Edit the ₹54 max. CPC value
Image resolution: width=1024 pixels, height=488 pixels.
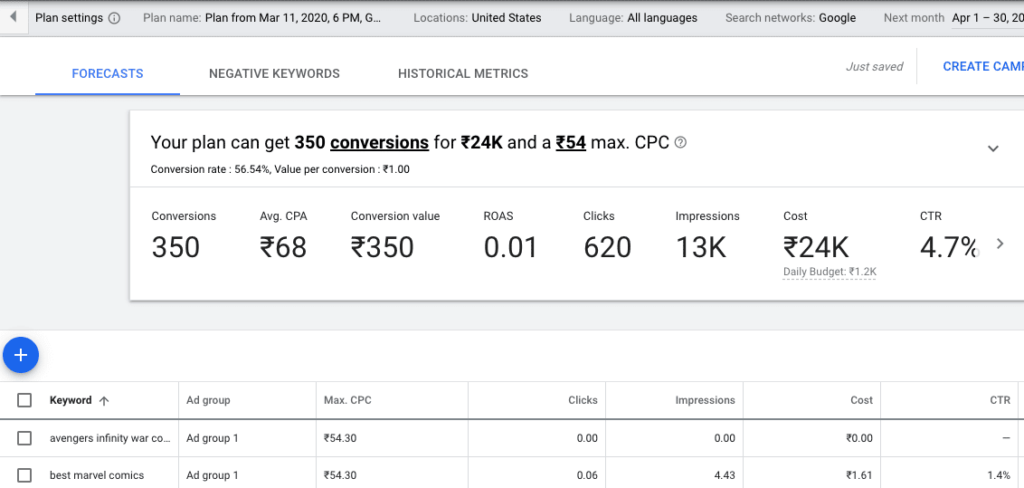(571, 142)
